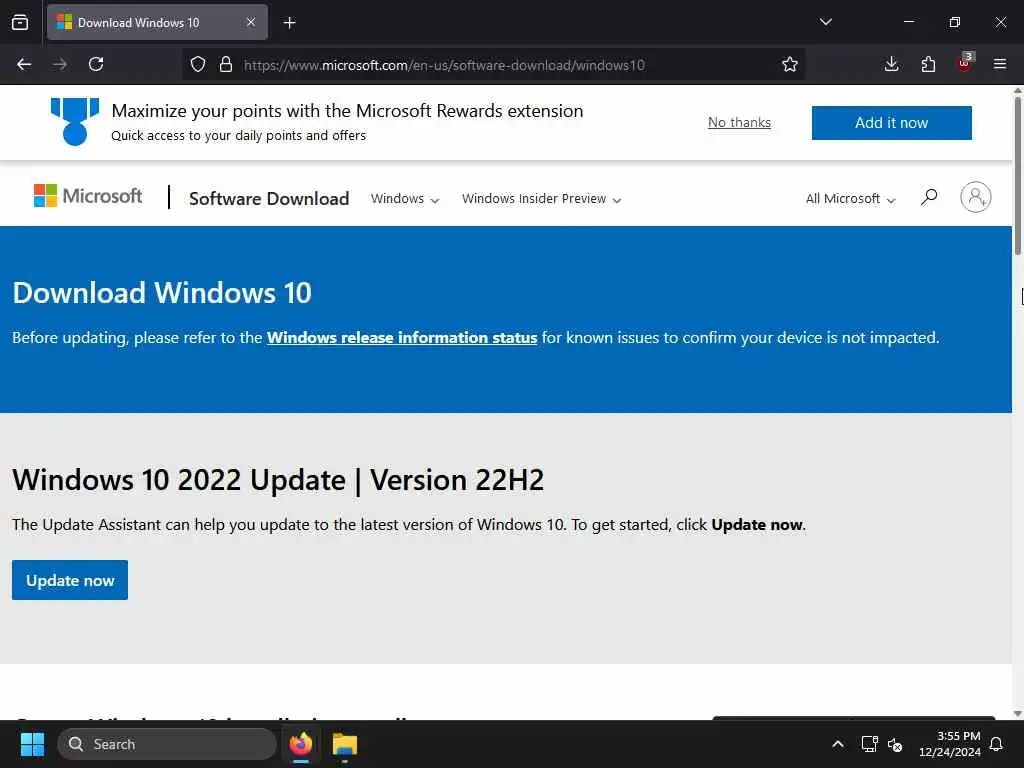This screenshot has height=768, width=1024.
Task: Close the Download Windows 10 tab
Action: [251, 22]
